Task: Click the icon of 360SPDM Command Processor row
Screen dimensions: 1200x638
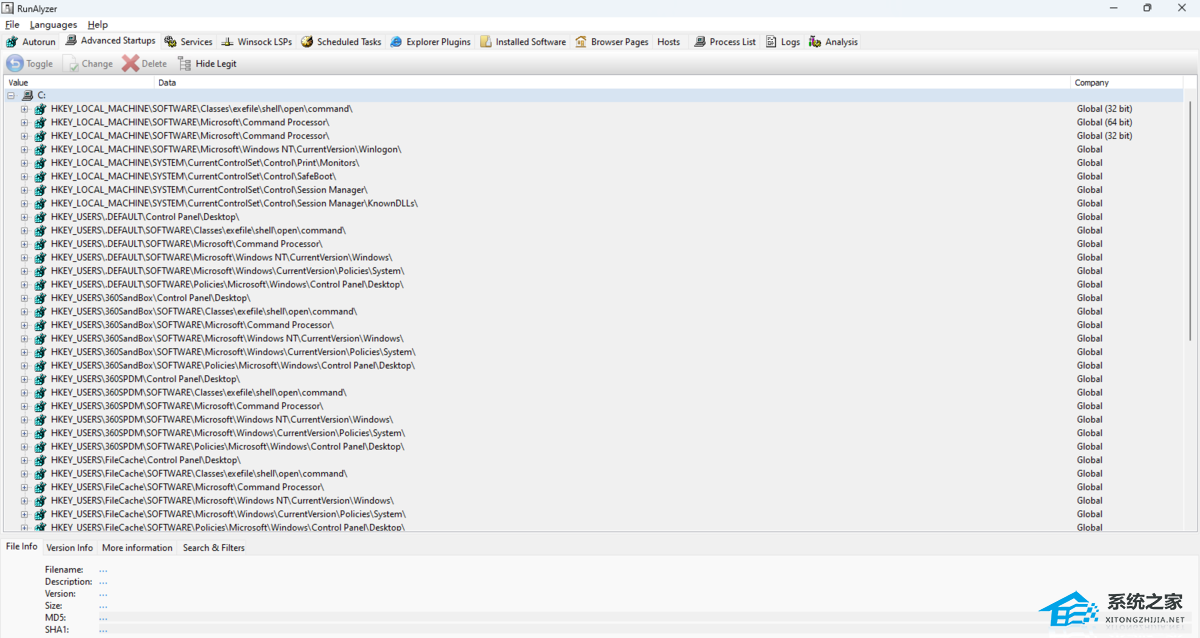Action: tap(40, 406)
